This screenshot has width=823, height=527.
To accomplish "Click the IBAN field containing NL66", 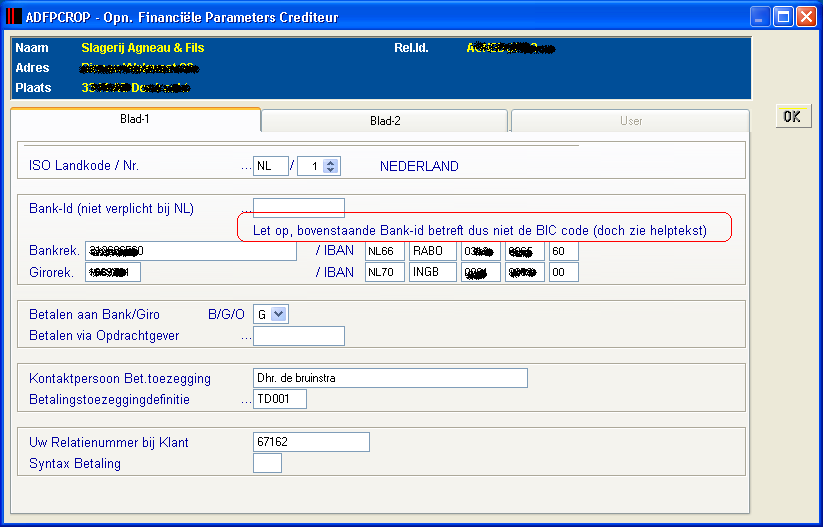I will click(385, 251).
